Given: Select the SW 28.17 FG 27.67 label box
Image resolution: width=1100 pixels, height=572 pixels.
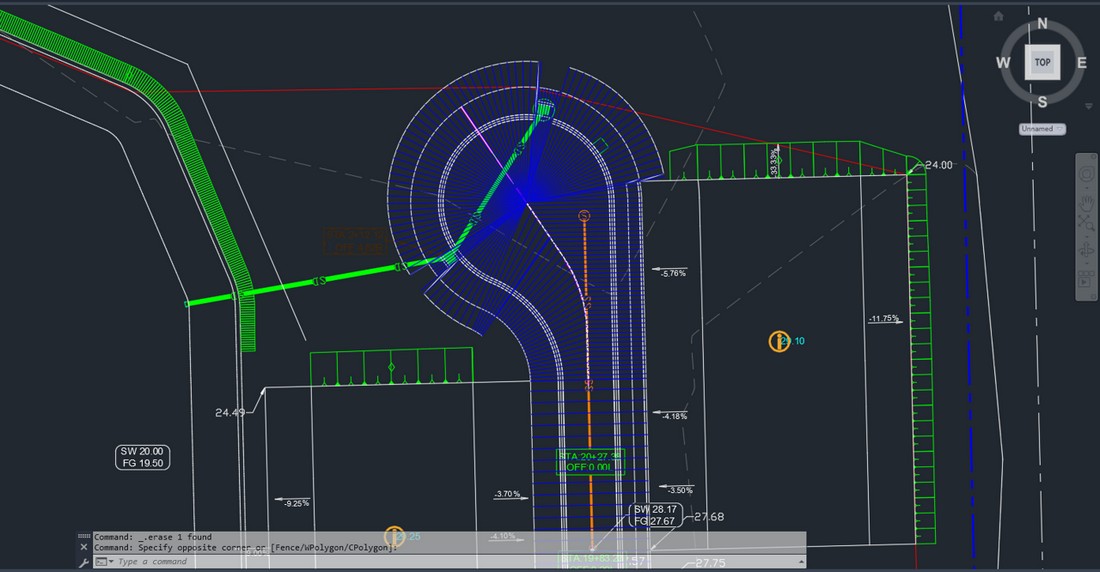Looking at the screenshot, I should (656, 515).
